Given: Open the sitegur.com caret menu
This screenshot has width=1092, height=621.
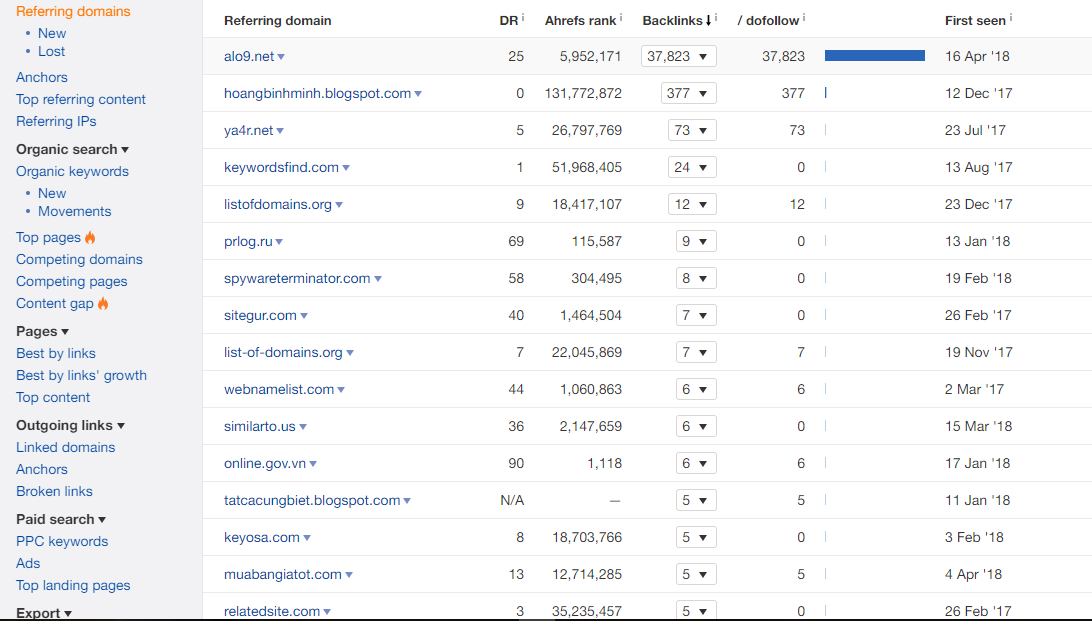Looking at the screenshot, I should click(x=304, y=316).
